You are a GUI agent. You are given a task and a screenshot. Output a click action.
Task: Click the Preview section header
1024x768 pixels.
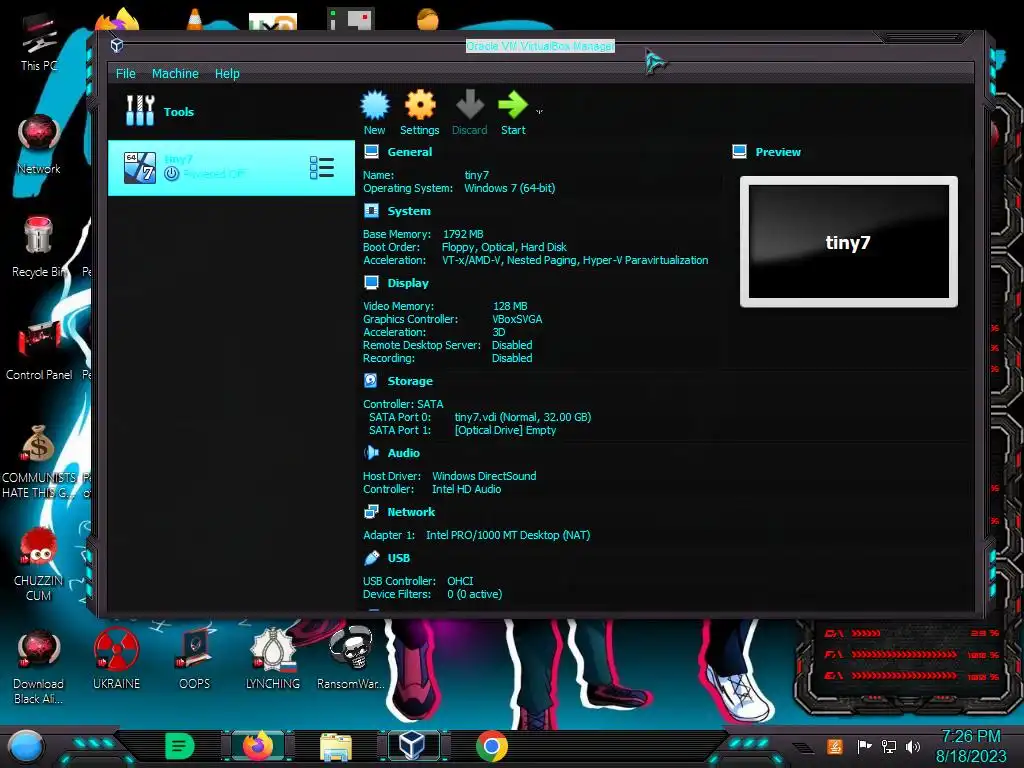[778, 152]
